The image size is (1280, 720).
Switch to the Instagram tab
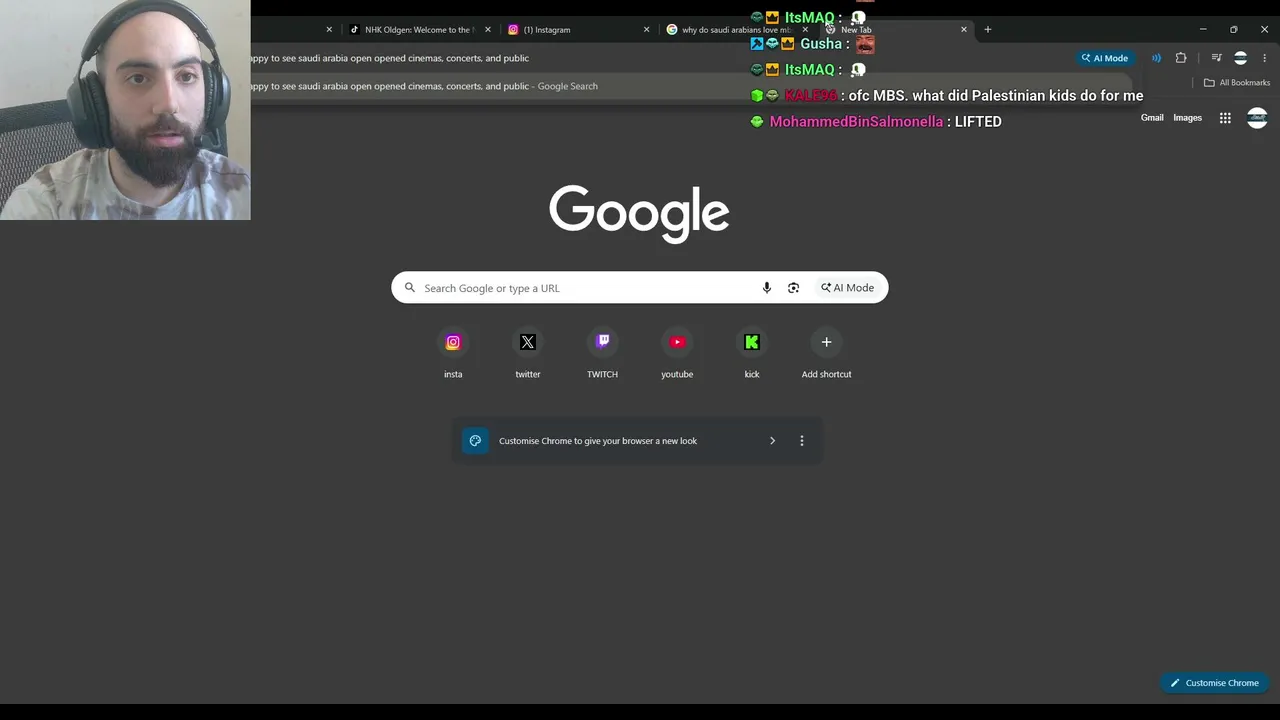coord(577,30)
